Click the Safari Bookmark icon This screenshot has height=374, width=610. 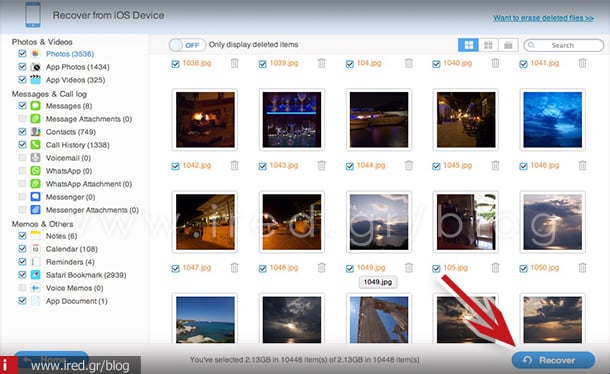tap(35, 275)
